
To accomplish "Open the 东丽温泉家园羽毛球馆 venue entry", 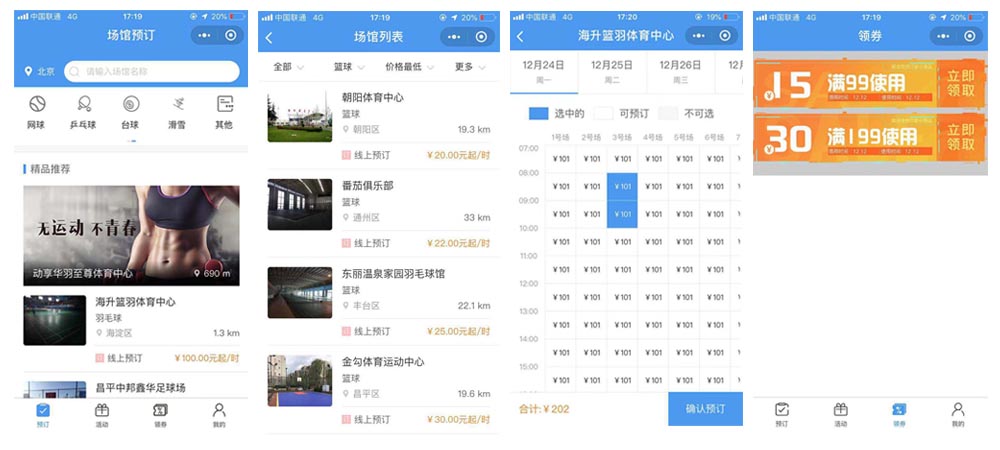I will click(379, 302).
